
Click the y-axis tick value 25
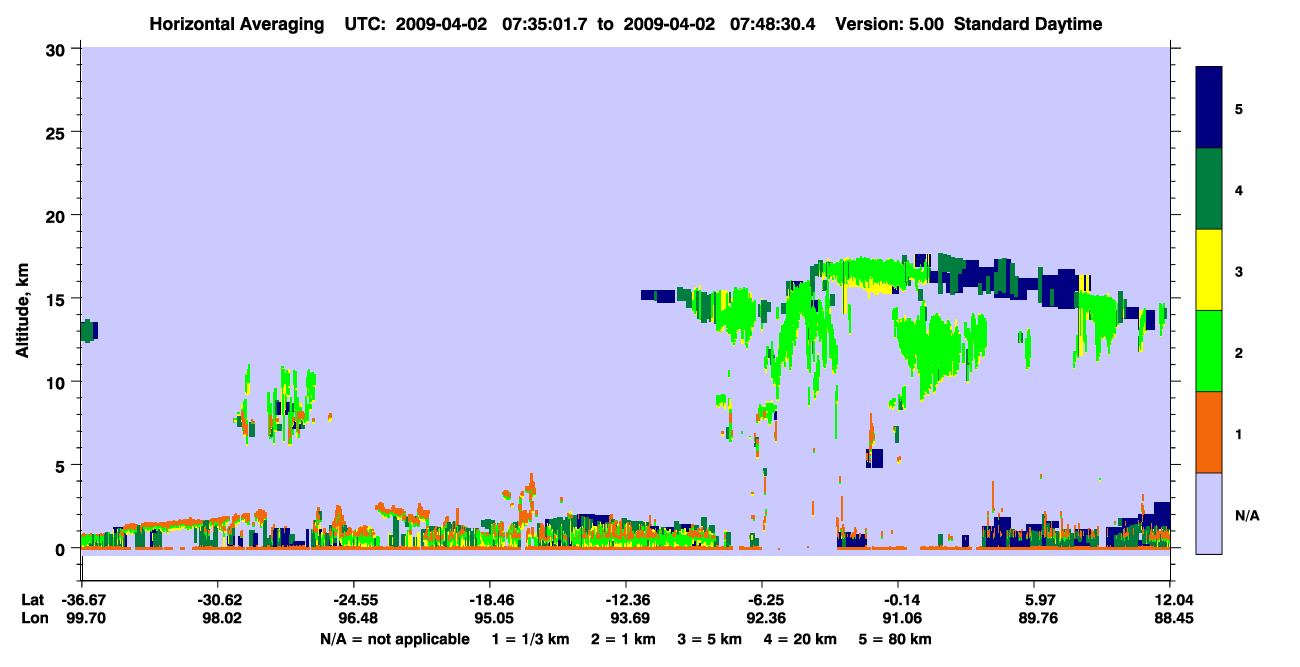click(x=58, y=132)
